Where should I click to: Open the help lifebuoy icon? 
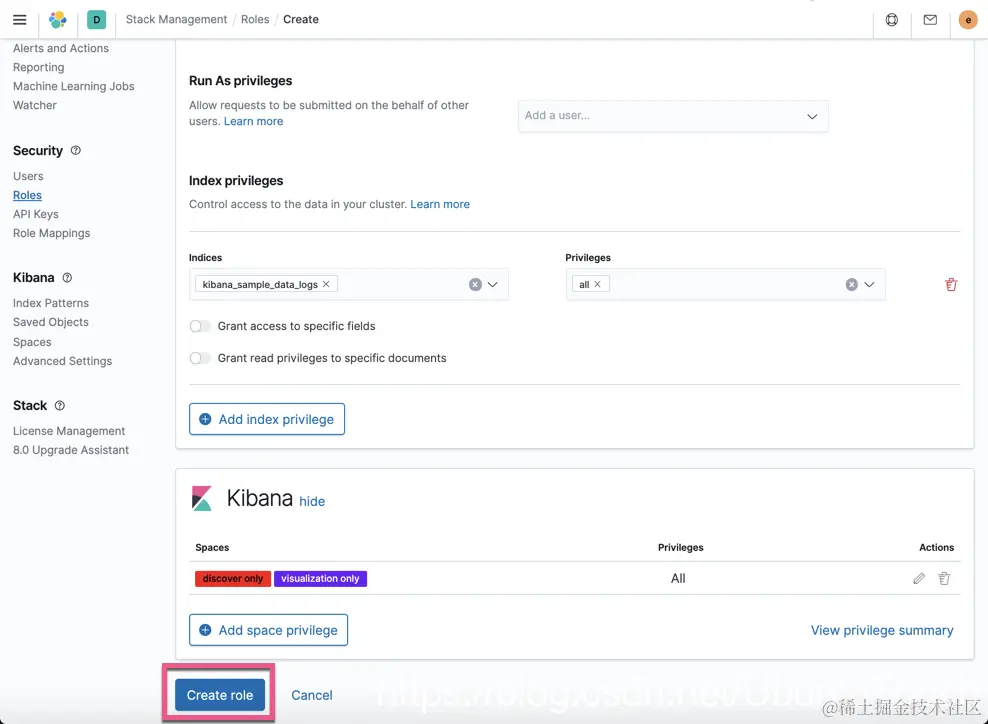(x=892, y=20)
